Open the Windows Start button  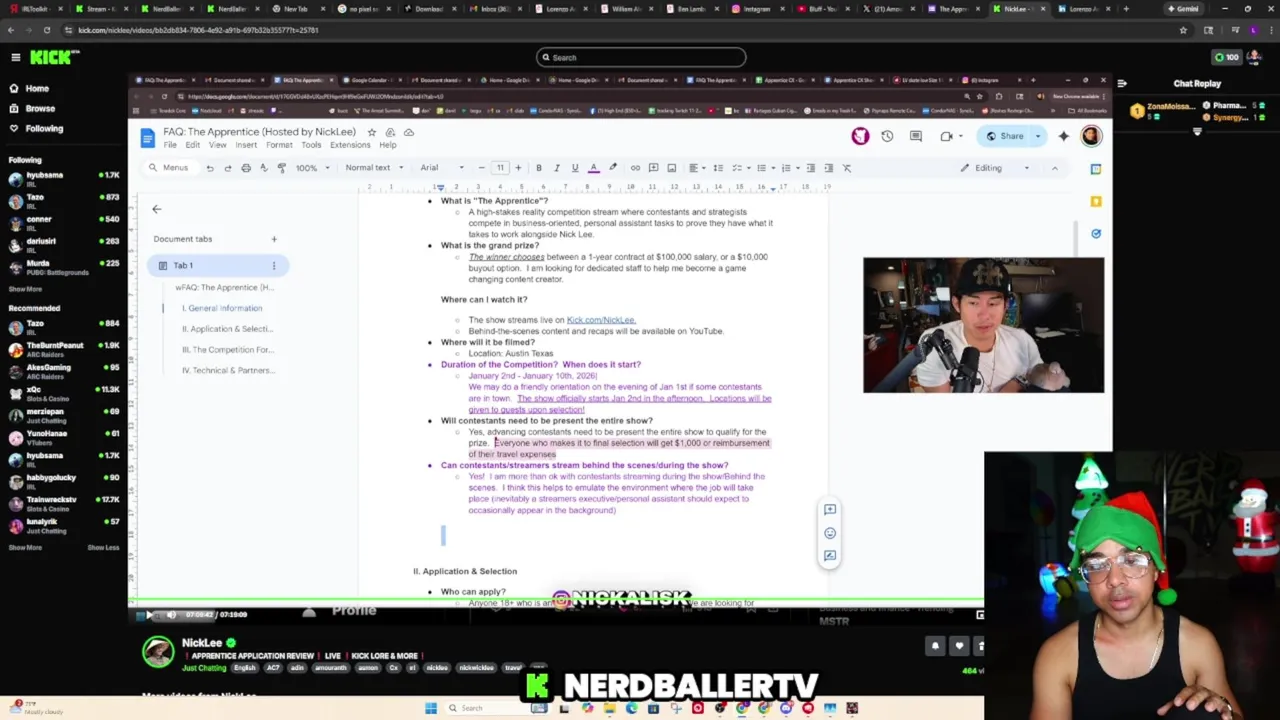pos(431,708)
